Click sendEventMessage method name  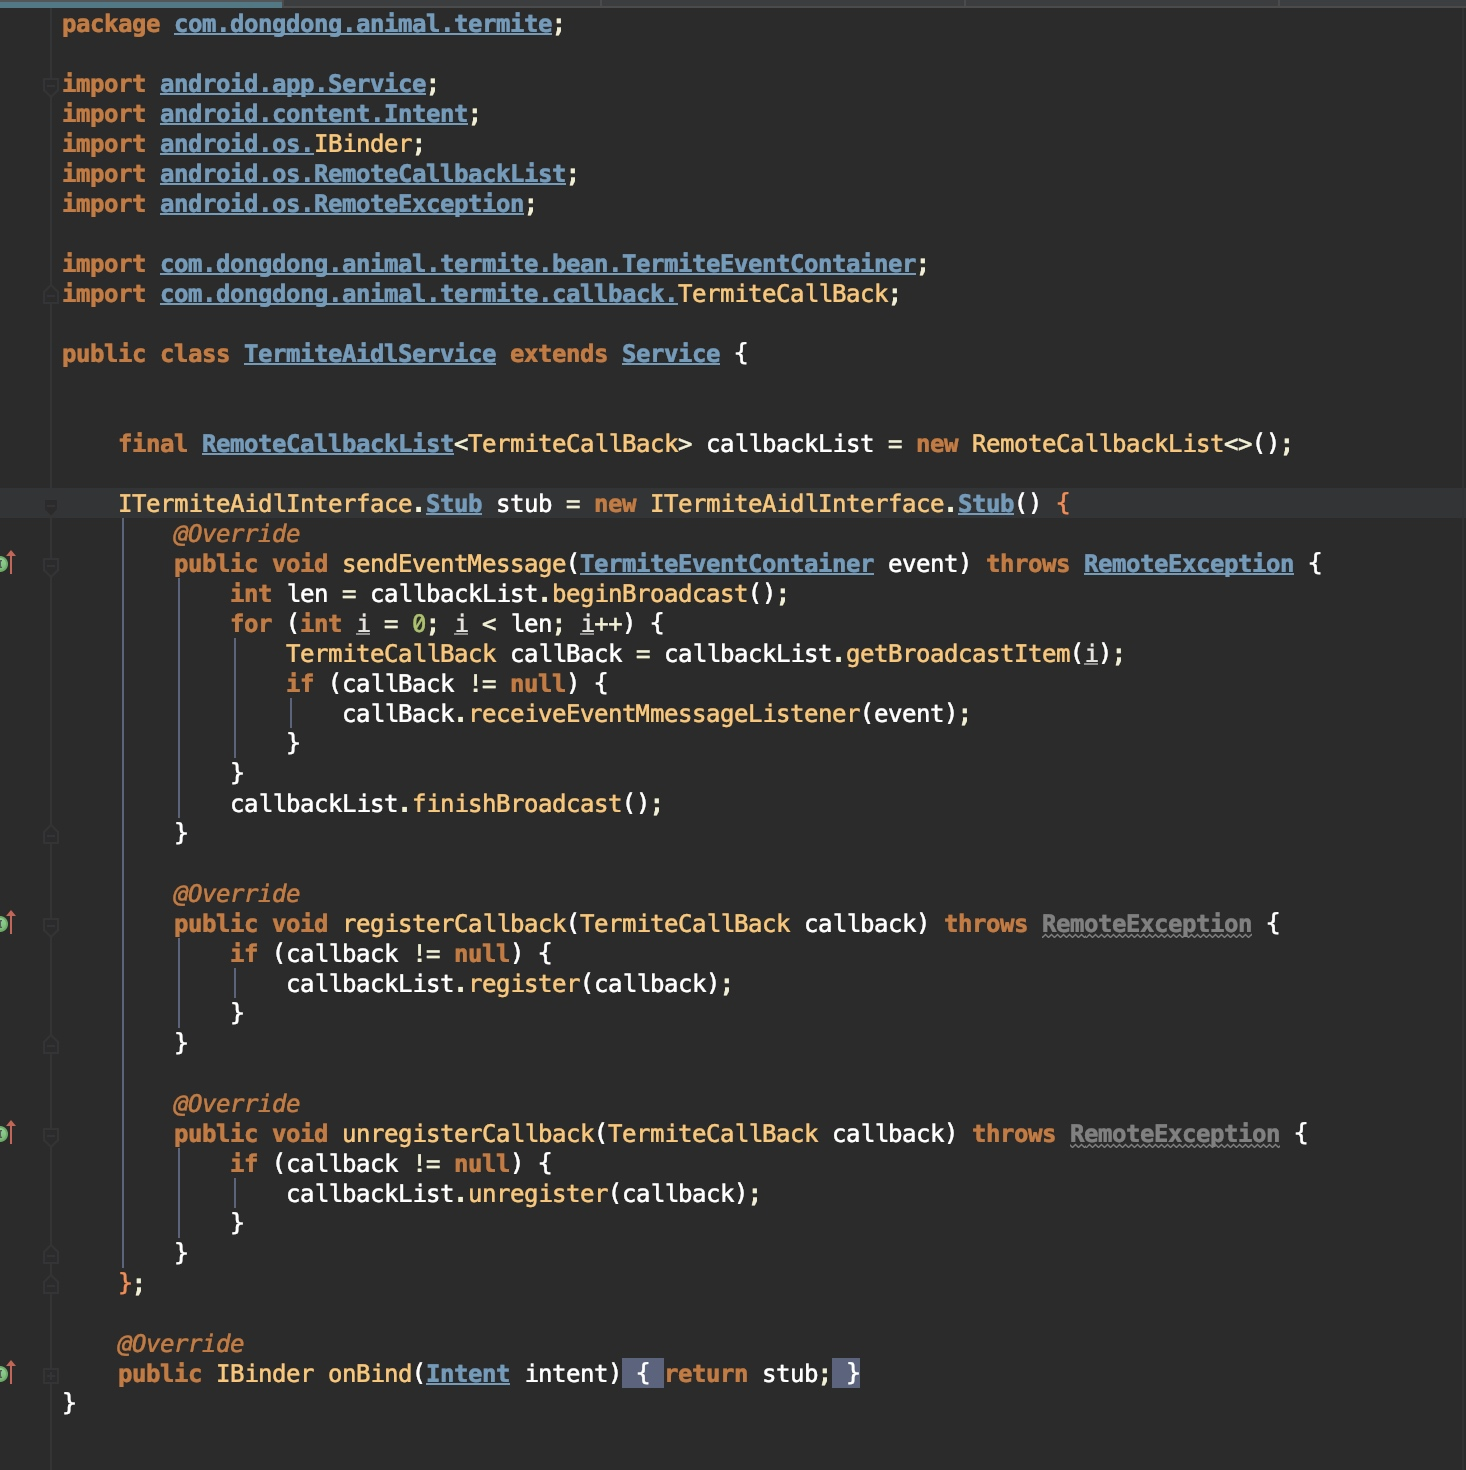[454, 564]
